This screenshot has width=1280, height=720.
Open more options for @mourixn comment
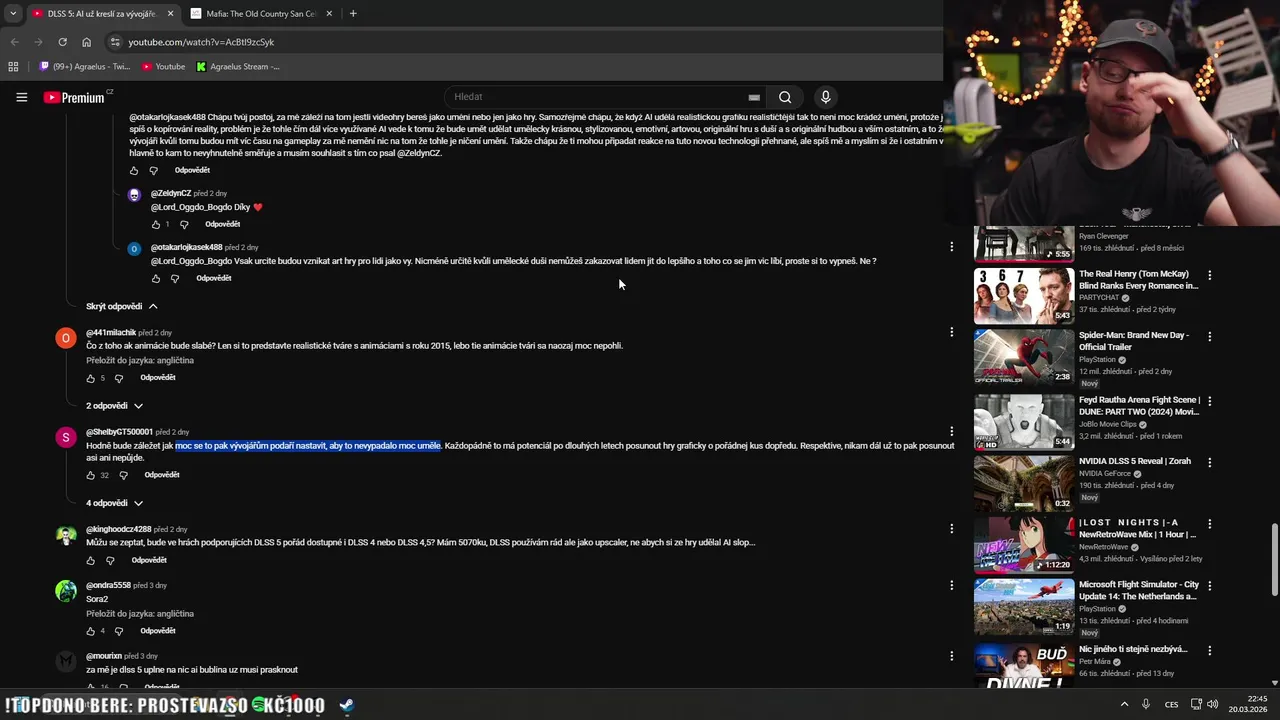point(951,656)
